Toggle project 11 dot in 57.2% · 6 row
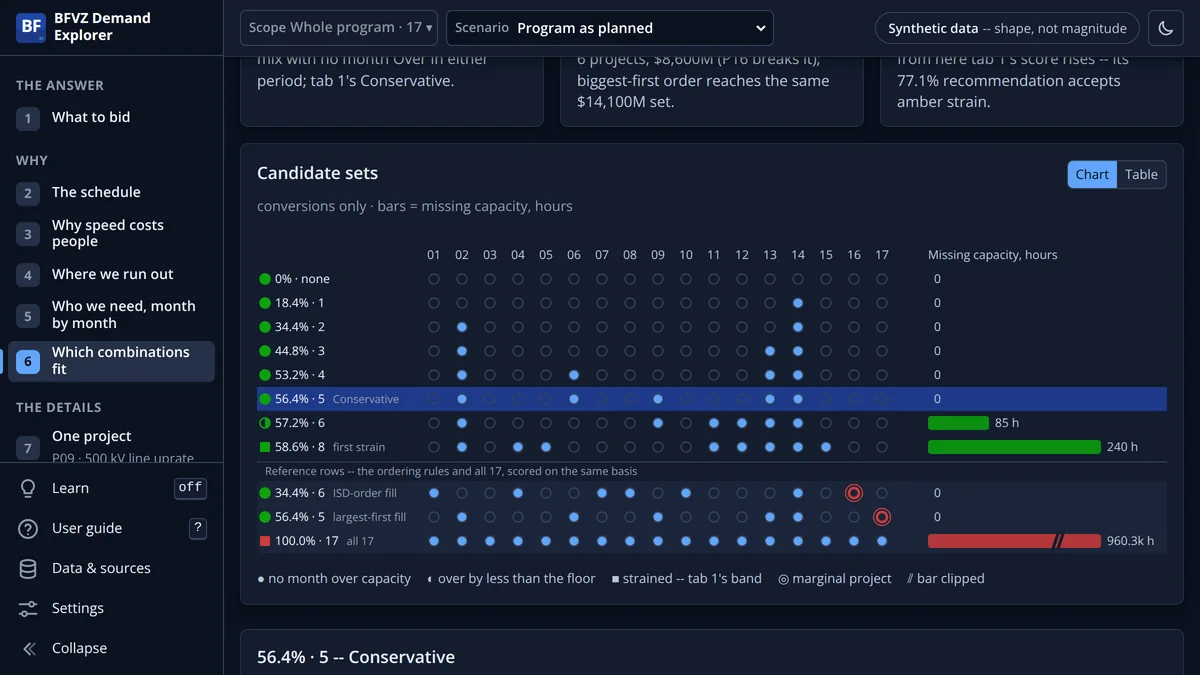 point(713,423)
